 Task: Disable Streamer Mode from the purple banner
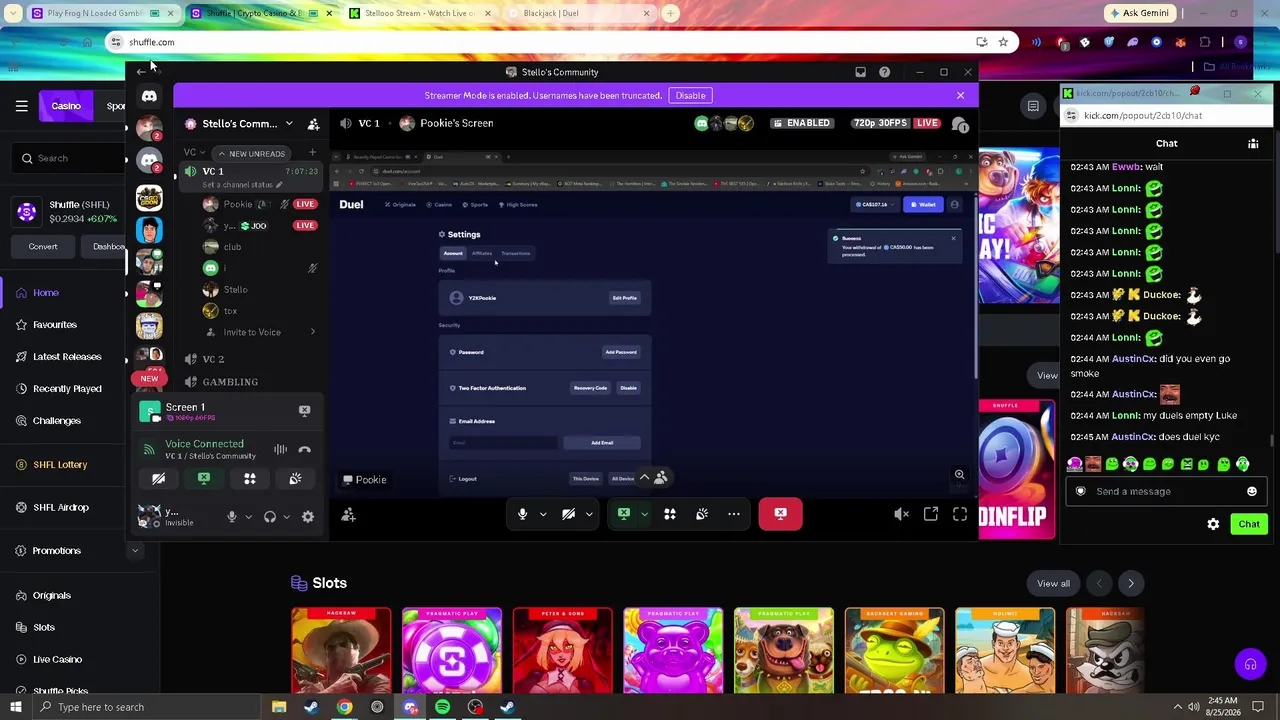coord(690,96)
